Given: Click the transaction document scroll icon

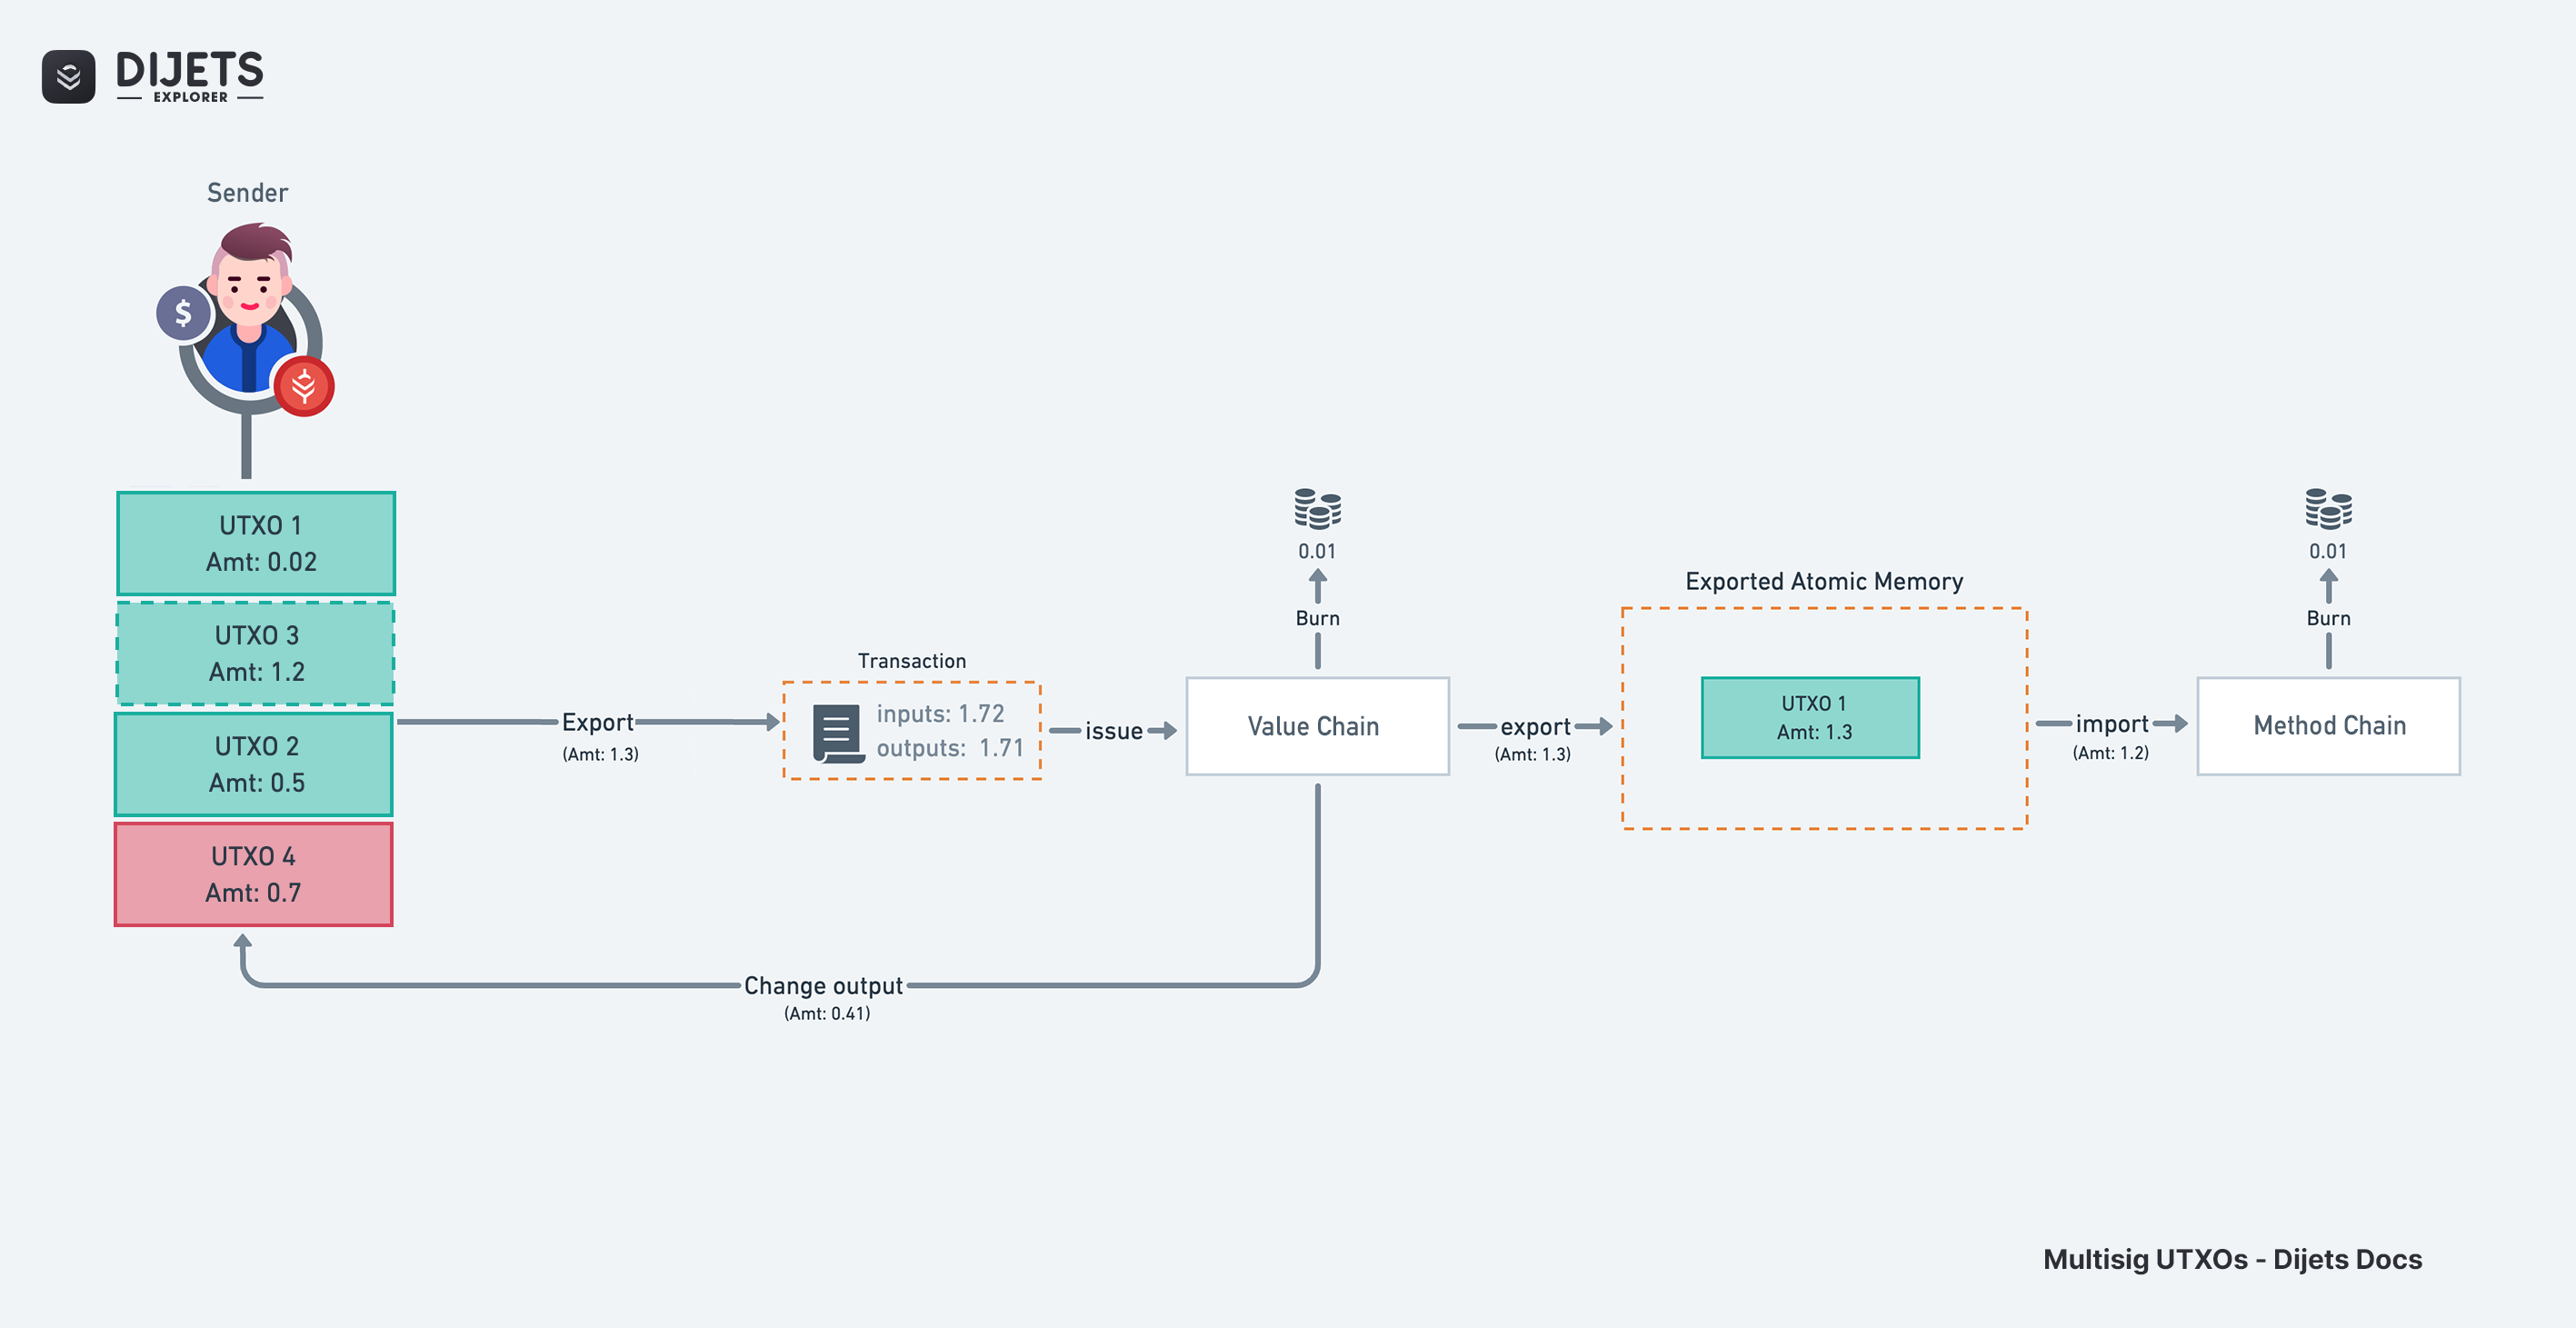Looking at the screenshot, I should (x=837, y=733).
